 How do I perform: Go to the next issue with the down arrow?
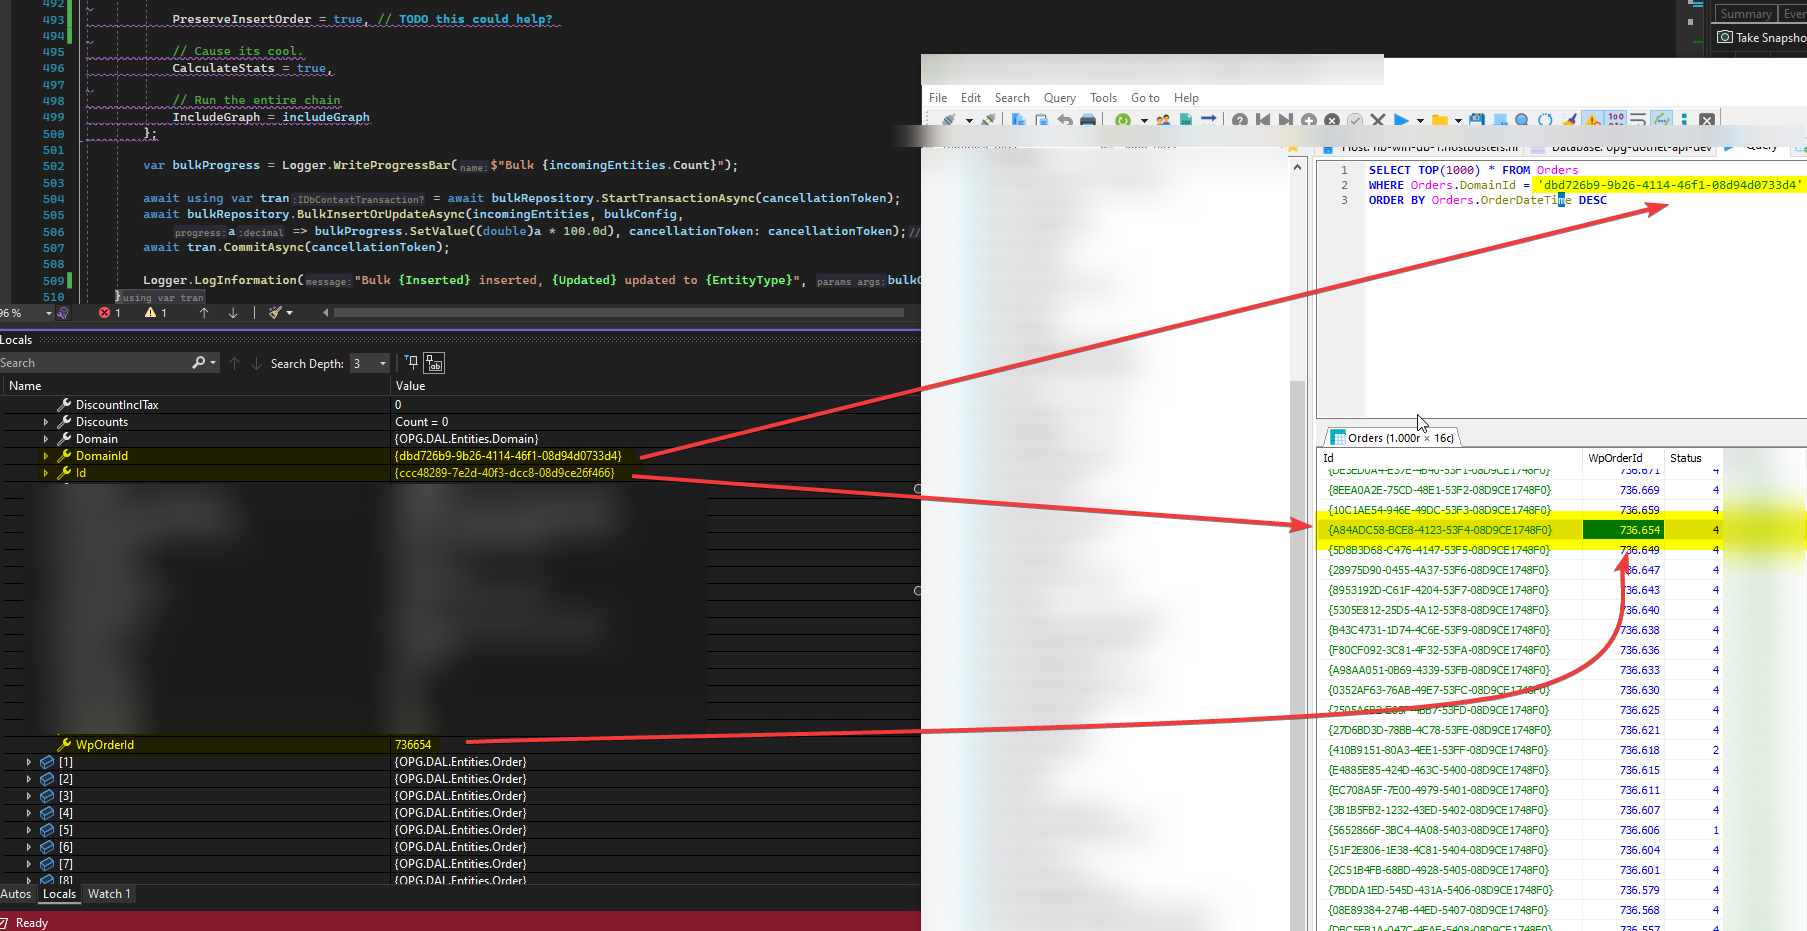tap(233, 313)
